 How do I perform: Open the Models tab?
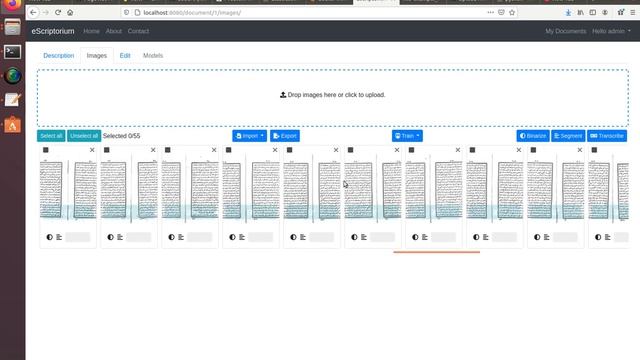153,56
